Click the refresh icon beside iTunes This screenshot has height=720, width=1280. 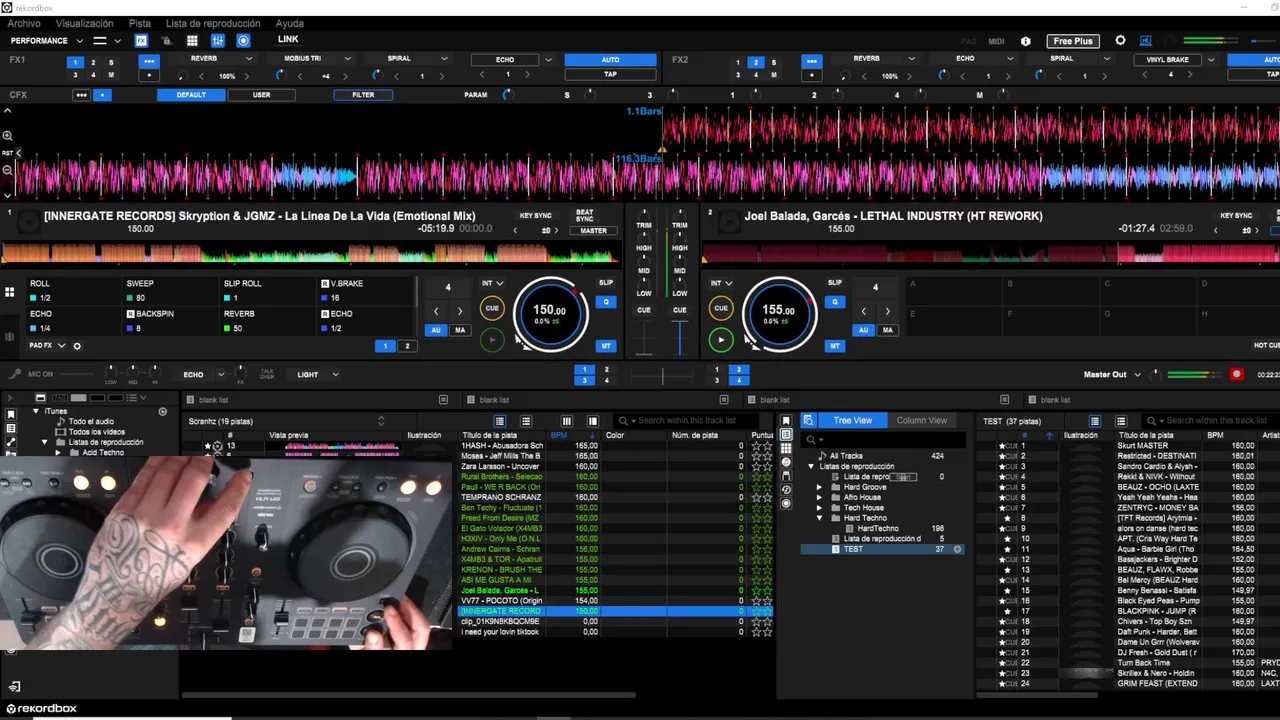[163, 411]
